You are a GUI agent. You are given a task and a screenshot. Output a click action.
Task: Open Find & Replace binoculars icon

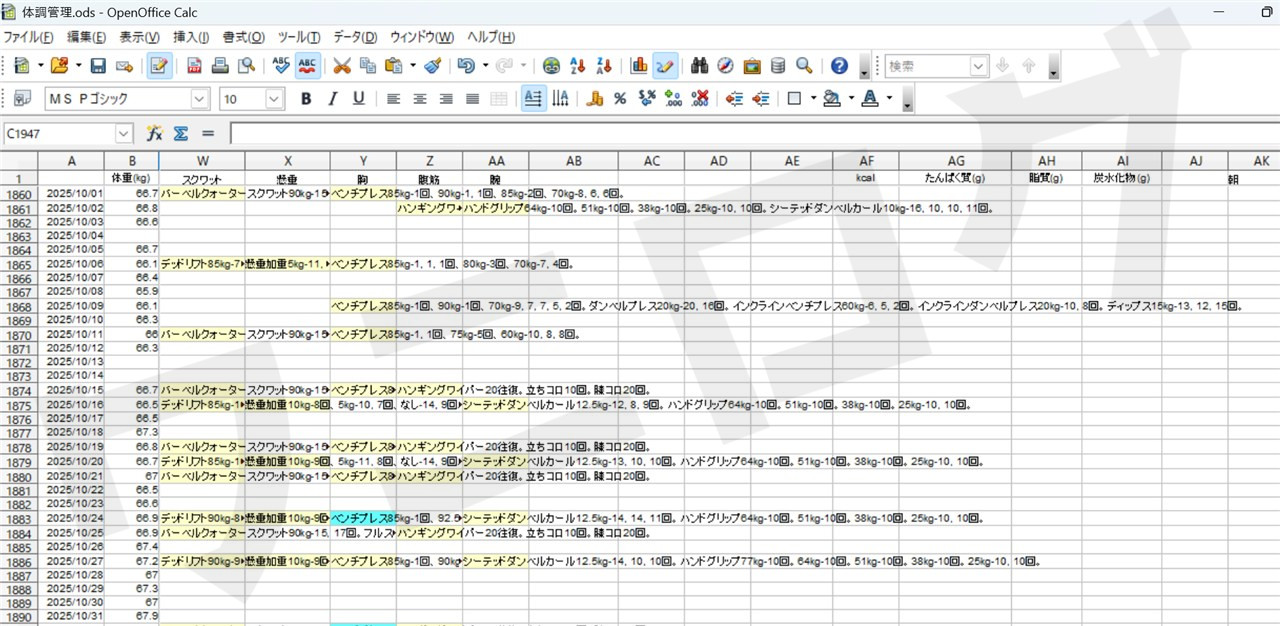tap(699, 66)
